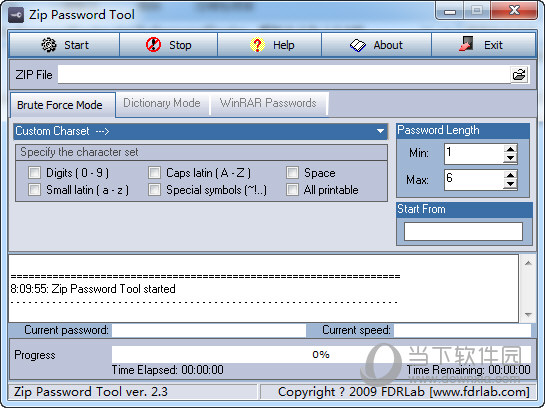
Task: Expand the Custom Charset dropdown
Action: tap(380, 131)
